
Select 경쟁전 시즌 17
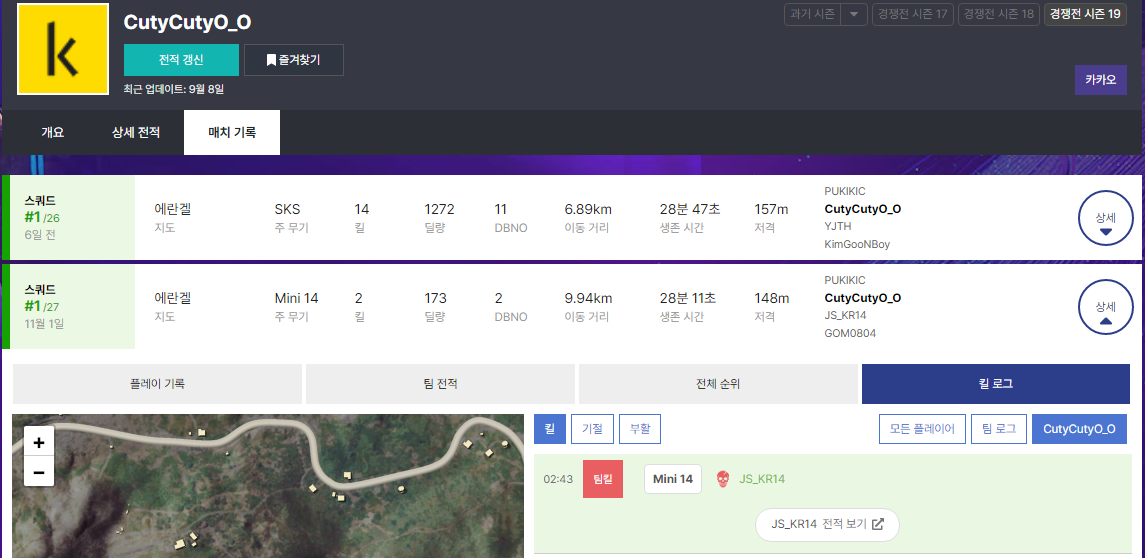(911, 15)
